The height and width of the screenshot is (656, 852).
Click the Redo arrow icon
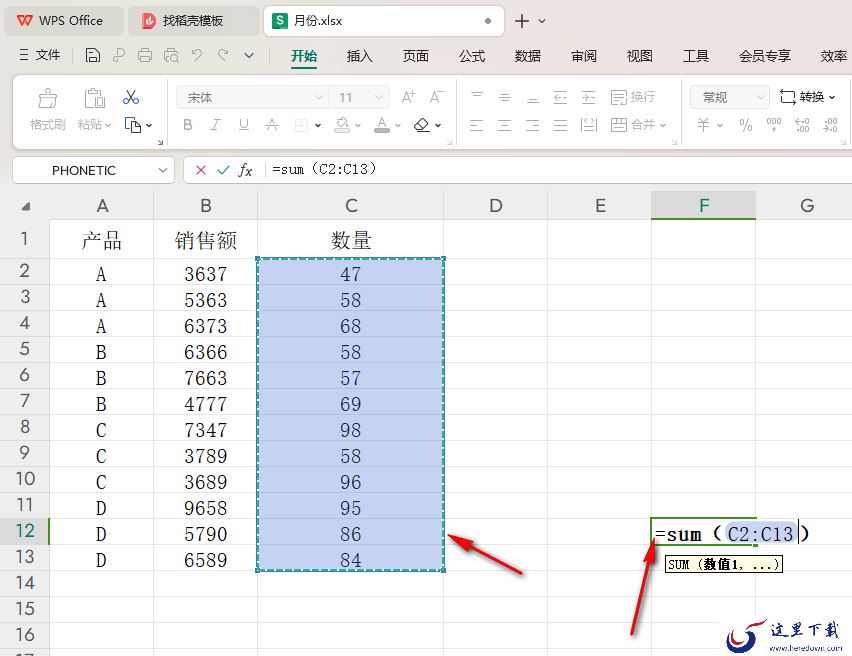click(x=223, y=54)
